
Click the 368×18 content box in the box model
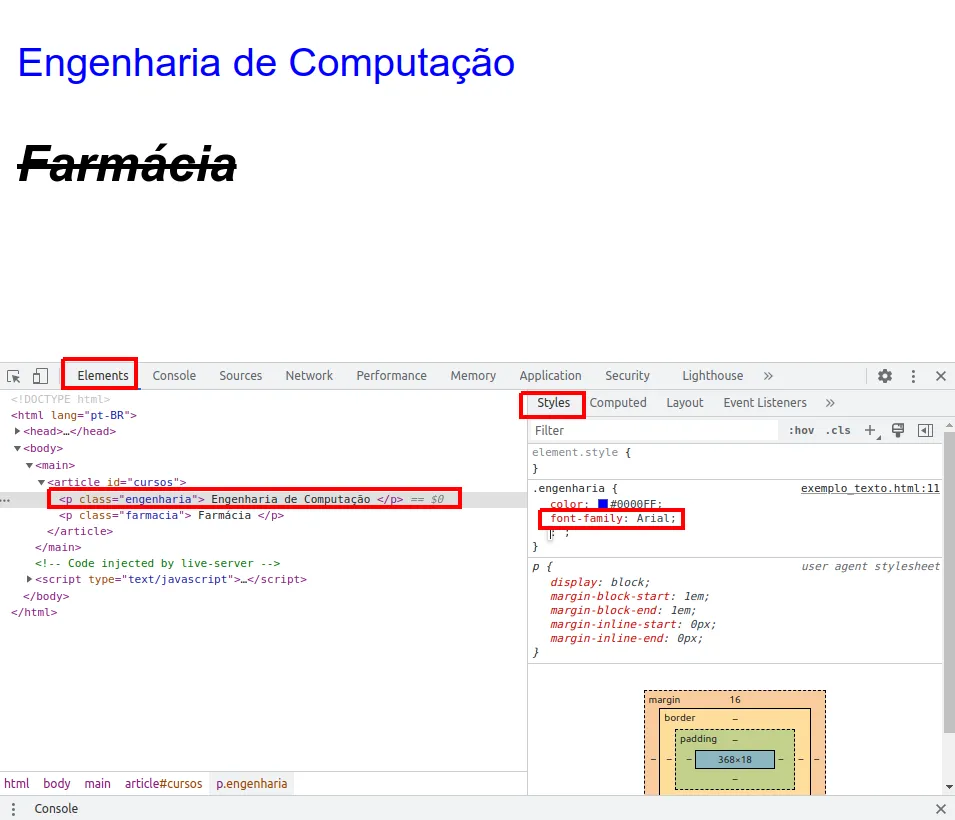click(x=735, y=760)
